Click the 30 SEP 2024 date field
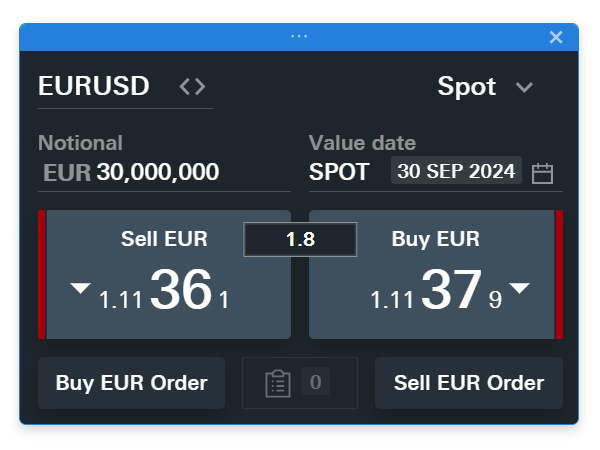 456,171
